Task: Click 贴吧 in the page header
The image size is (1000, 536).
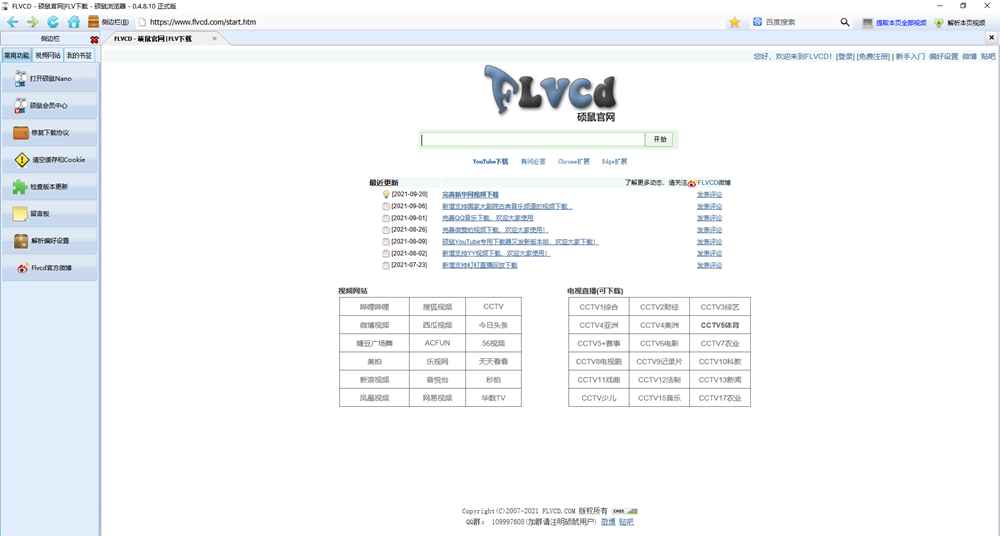Action: 988,57
